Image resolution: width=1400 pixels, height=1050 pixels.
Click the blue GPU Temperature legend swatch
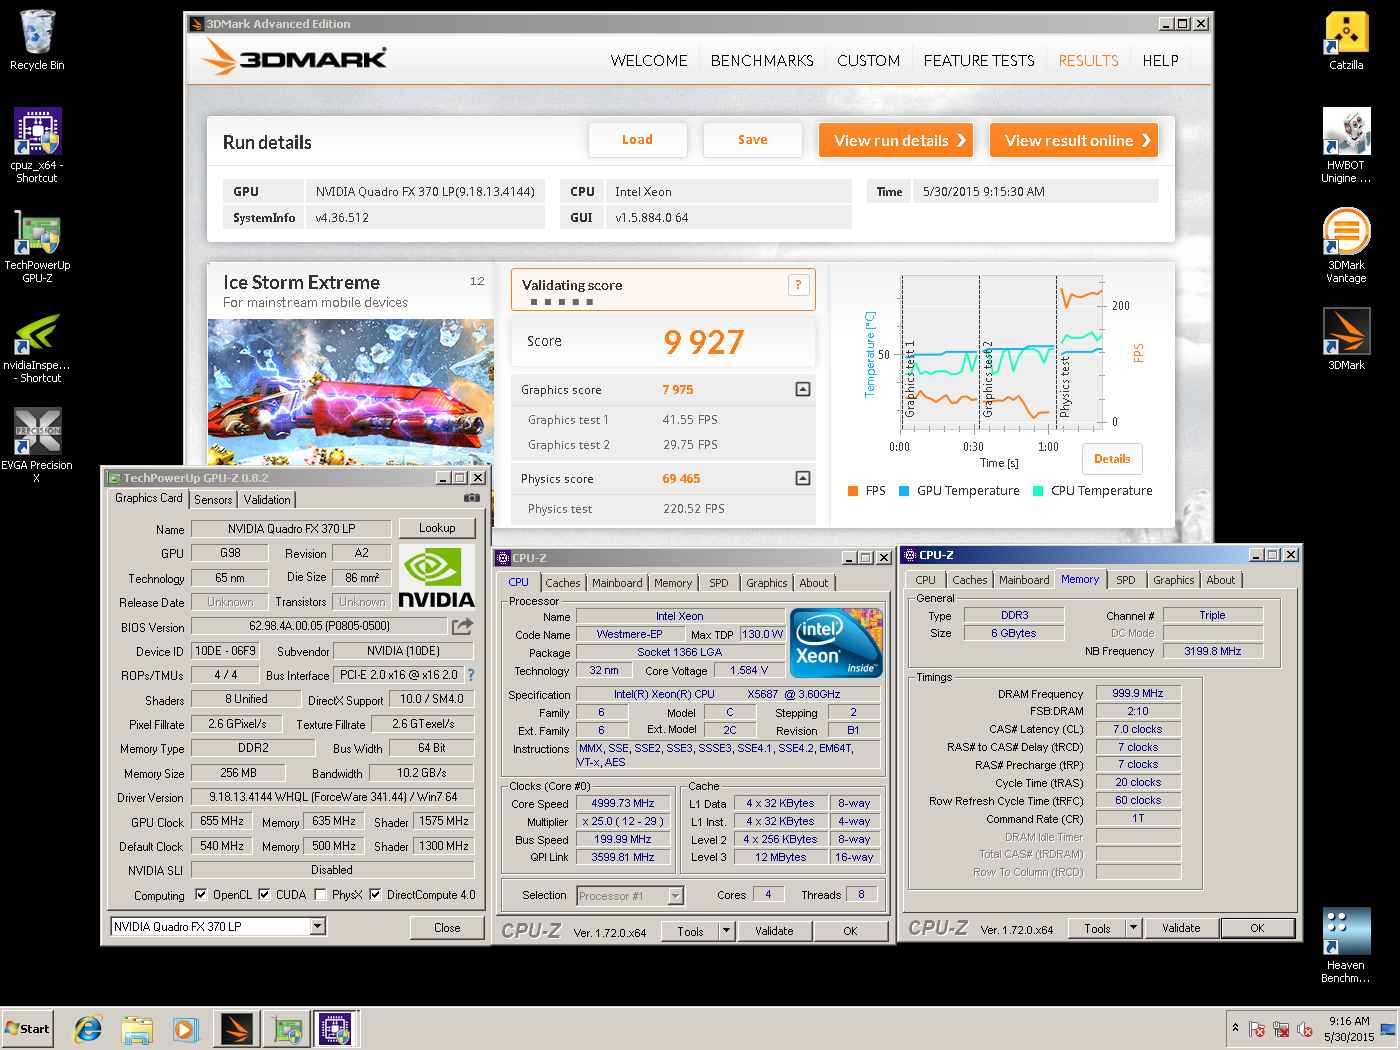tap(904, 491)
